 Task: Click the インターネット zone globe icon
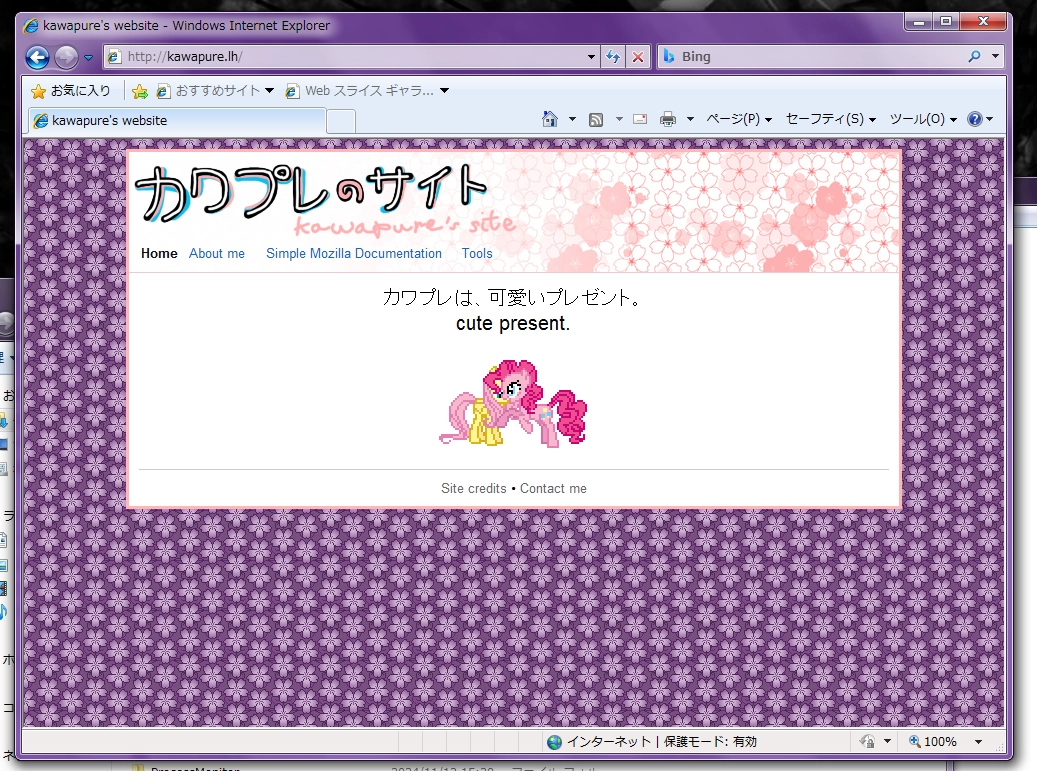point(554,742)
